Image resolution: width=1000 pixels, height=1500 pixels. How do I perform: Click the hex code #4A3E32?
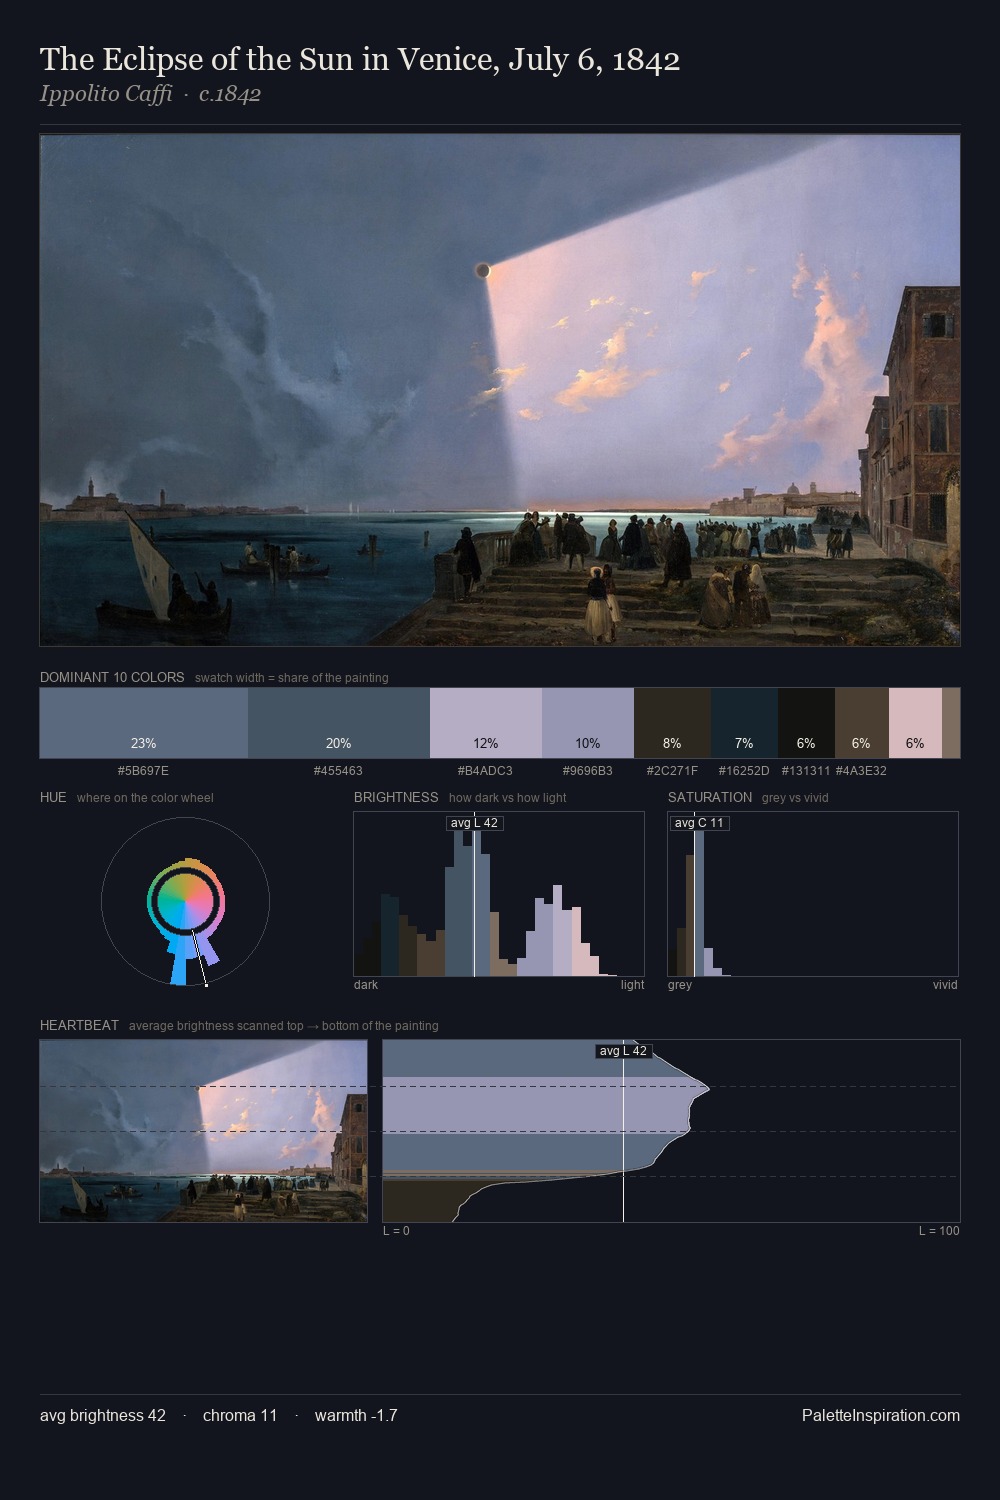pyautogui.click(x=861, y=771)
